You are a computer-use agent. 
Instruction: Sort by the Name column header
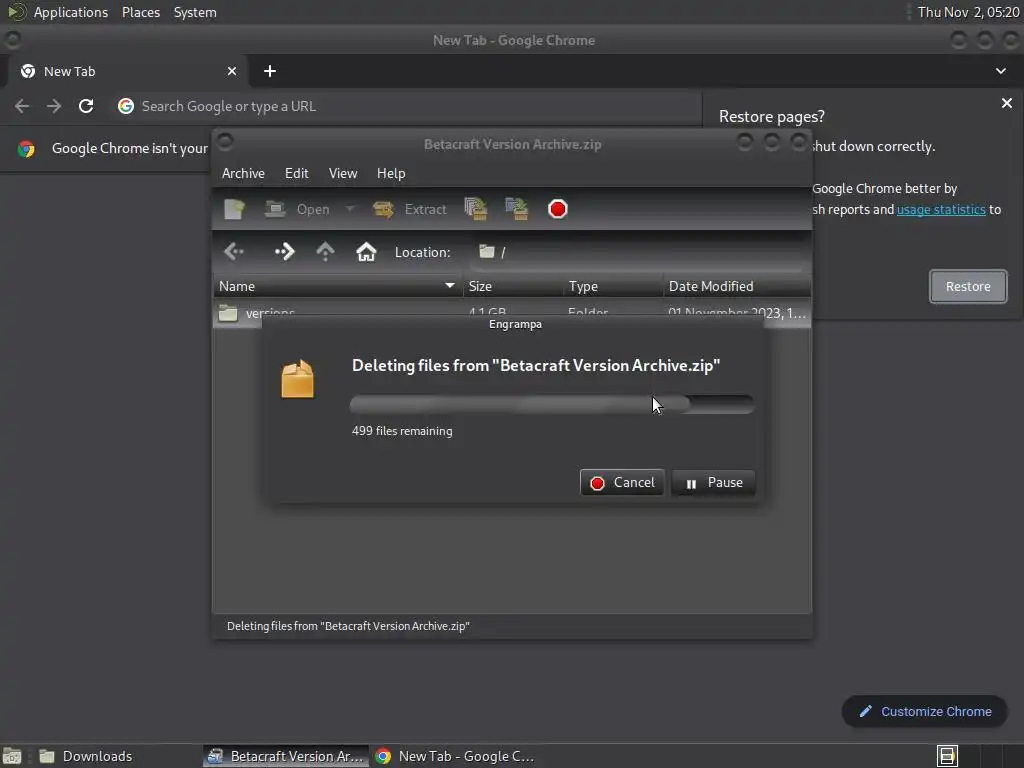point(338,286)
